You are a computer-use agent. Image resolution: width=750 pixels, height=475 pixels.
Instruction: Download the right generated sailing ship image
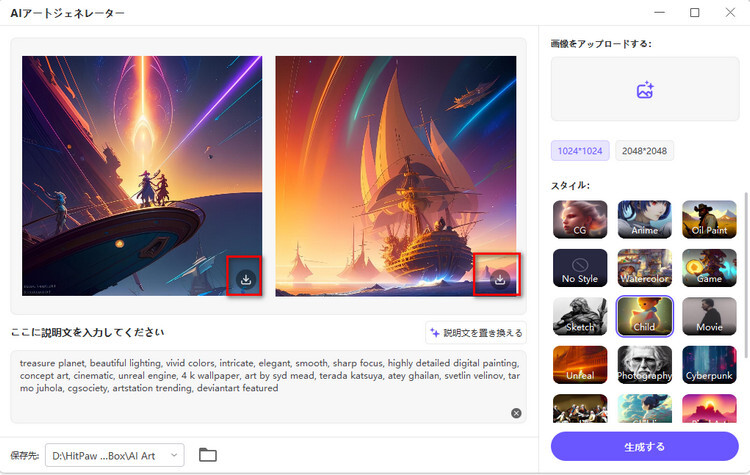click(x=500, y=279)
